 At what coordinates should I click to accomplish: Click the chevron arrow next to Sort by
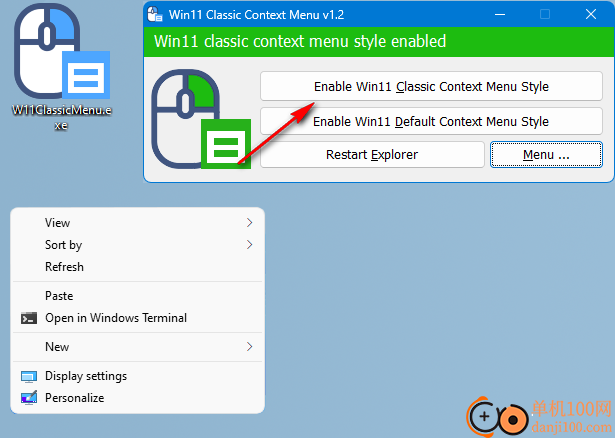pyautogui.click(x=249, y=245)
